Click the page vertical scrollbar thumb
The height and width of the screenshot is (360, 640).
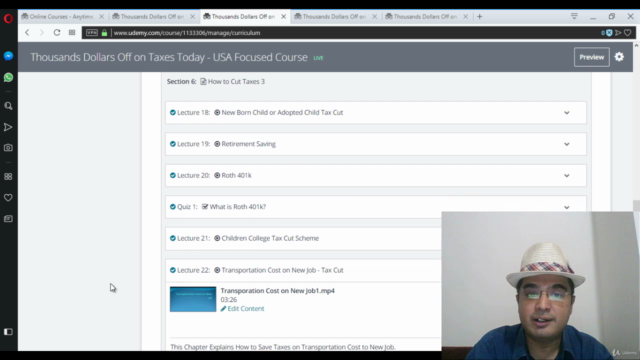tap(636, 206)
